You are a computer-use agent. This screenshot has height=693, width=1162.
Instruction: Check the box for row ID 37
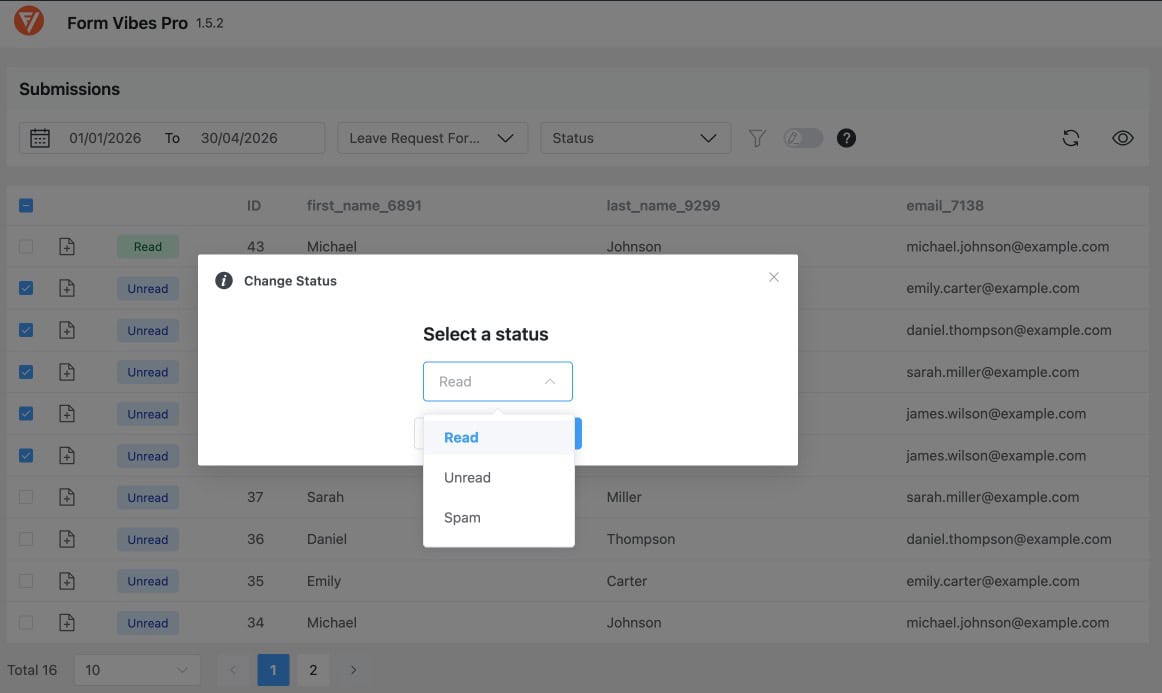(26, 497)
